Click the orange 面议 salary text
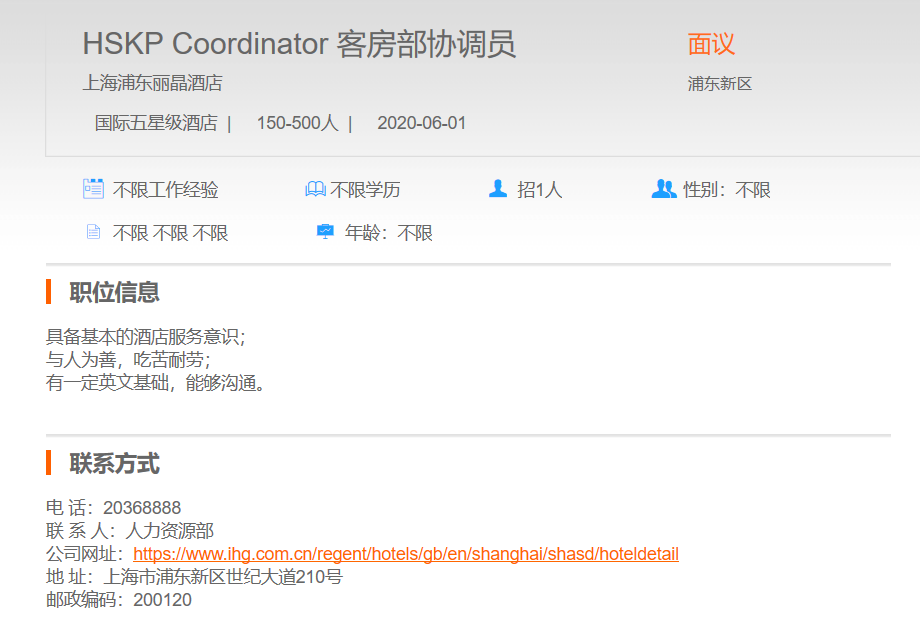 711,44
